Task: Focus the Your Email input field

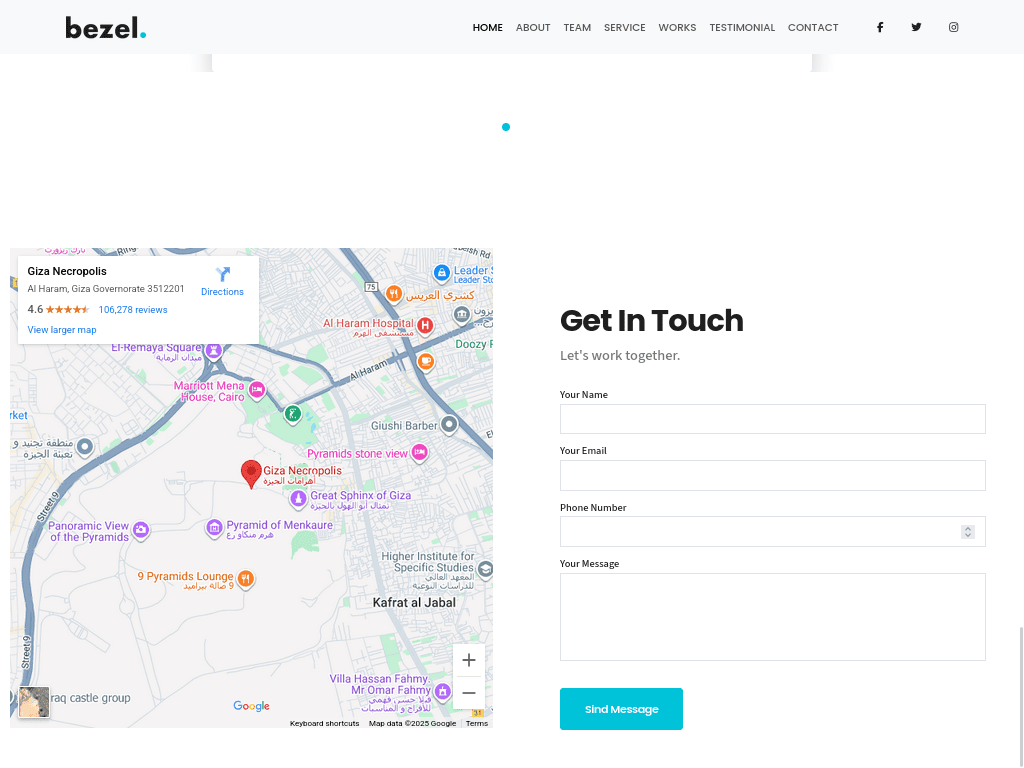Action: 773,475
